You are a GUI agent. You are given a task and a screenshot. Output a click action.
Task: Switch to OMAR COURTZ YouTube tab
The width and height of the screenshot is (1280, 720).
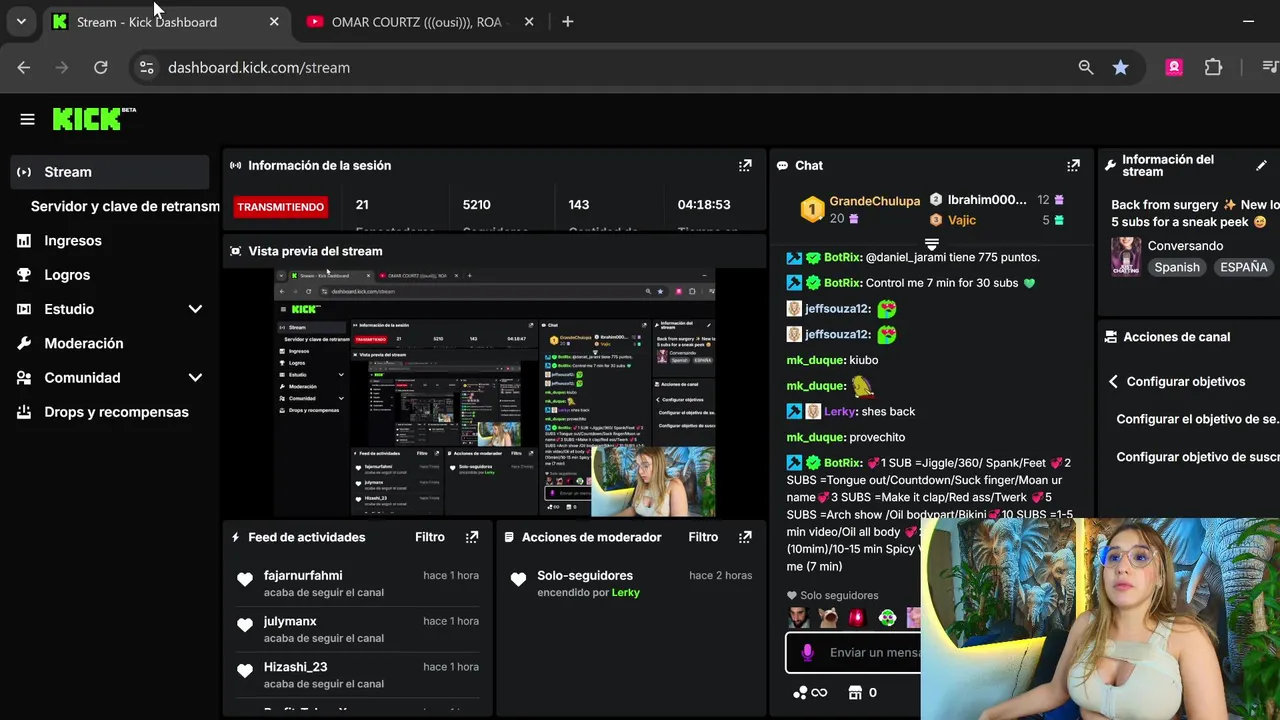pyautogui.click(x=420, y=22)
